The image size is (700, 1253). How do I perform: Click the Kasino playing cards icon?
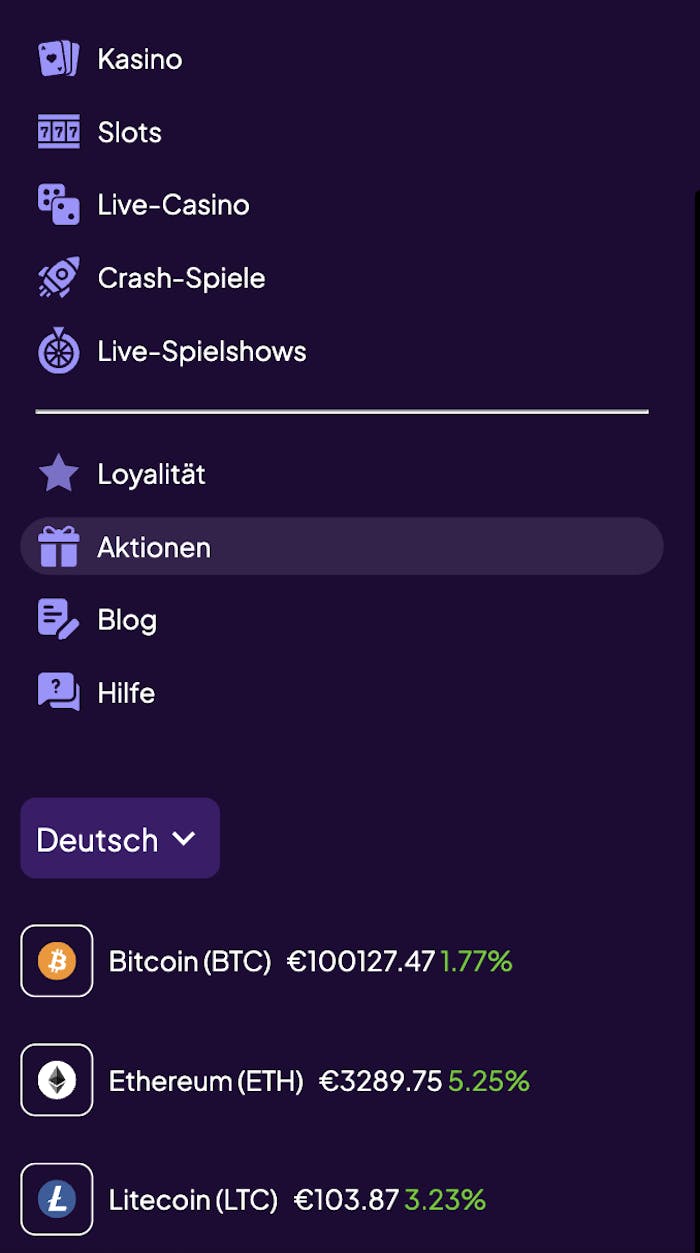pos(58,59)
